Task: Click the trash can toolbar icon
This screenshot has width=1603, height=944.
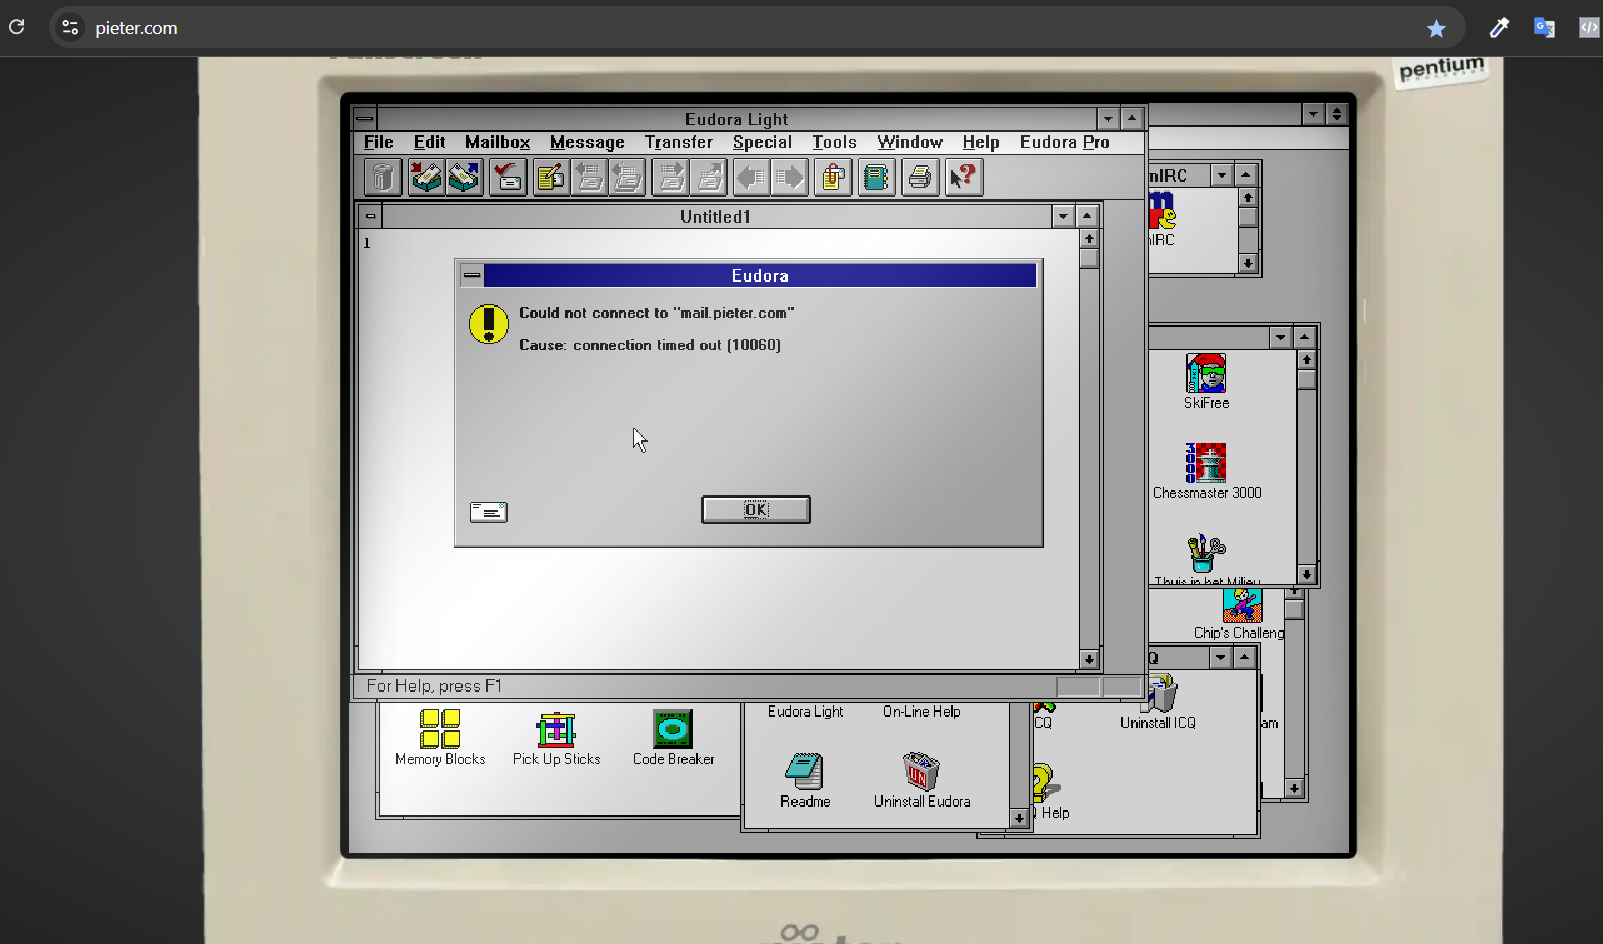Action: pos(382,178)
